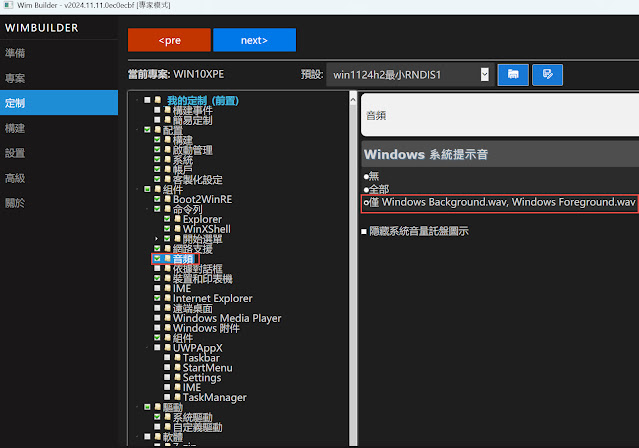Click the folder icon beside UWPAppX
Image resolution: width=639 pixels, height=448 pixels.
(x=167, y=347)
